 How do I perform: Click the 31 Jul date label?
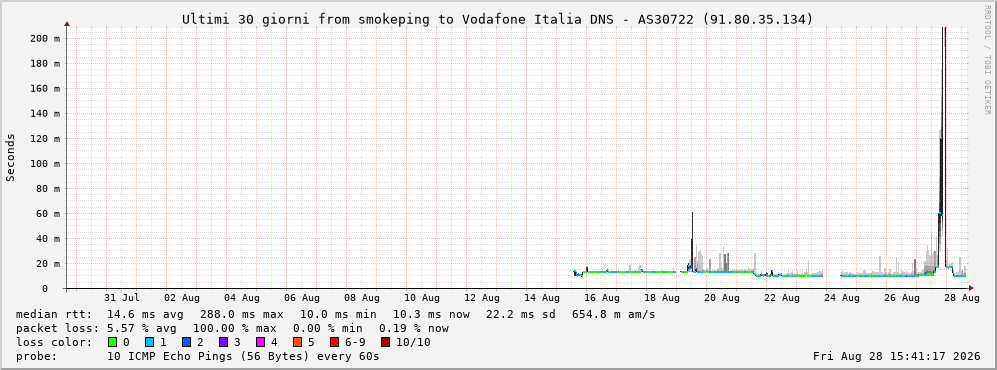pyautogui.click(x=121, y=297)
